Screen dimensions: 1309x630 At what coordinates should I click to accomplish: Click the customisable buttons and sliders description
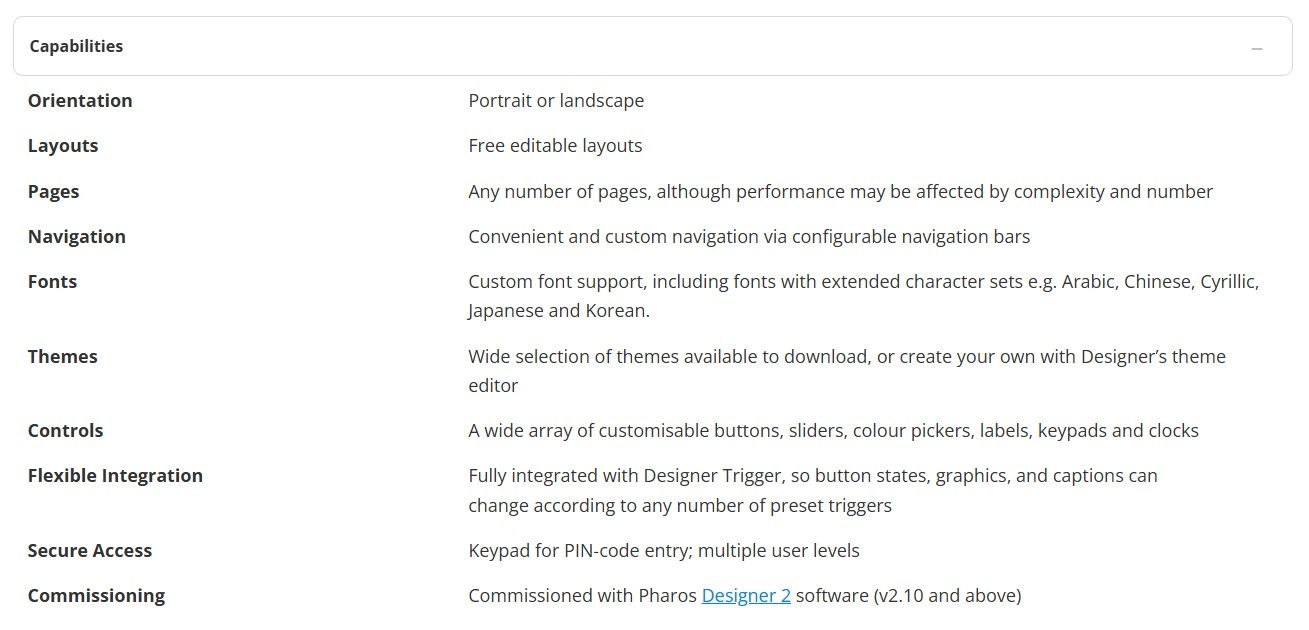coord(833,431)
